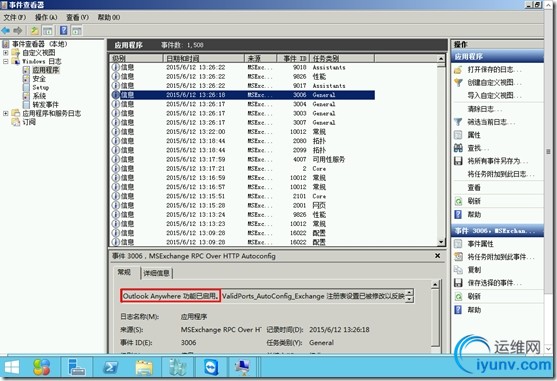Select event 4007 可用性服务 row

[x=242, y=159]
